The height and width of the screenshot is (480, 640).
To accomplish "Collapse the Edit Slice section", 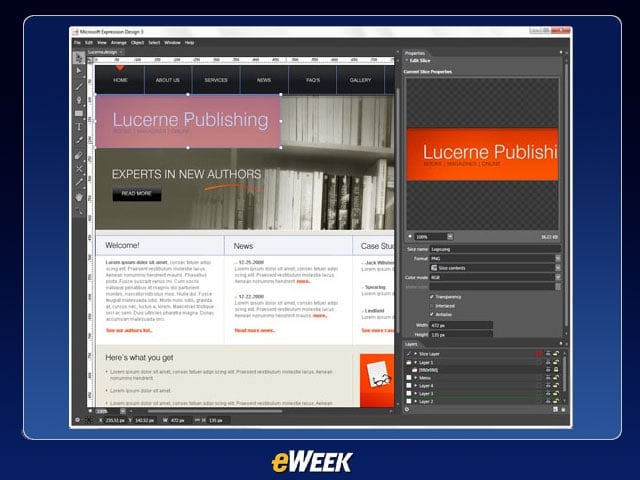I will (407, 60).
